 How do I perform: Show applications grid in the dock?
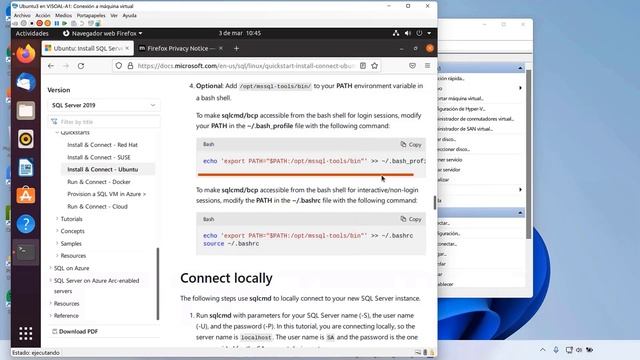coord(26,333)
